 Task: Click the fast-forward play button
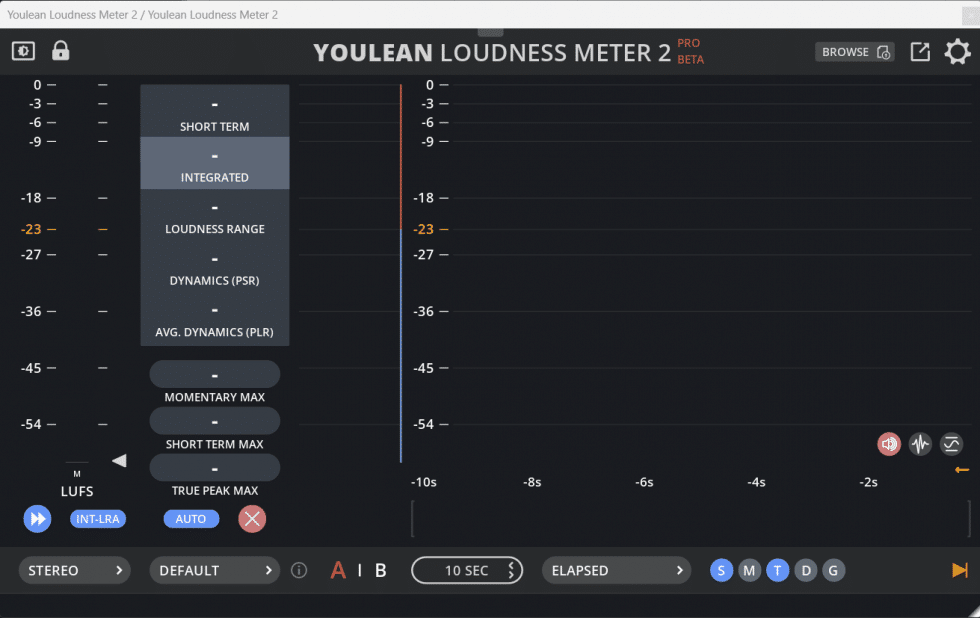click(x=38, y=519)
